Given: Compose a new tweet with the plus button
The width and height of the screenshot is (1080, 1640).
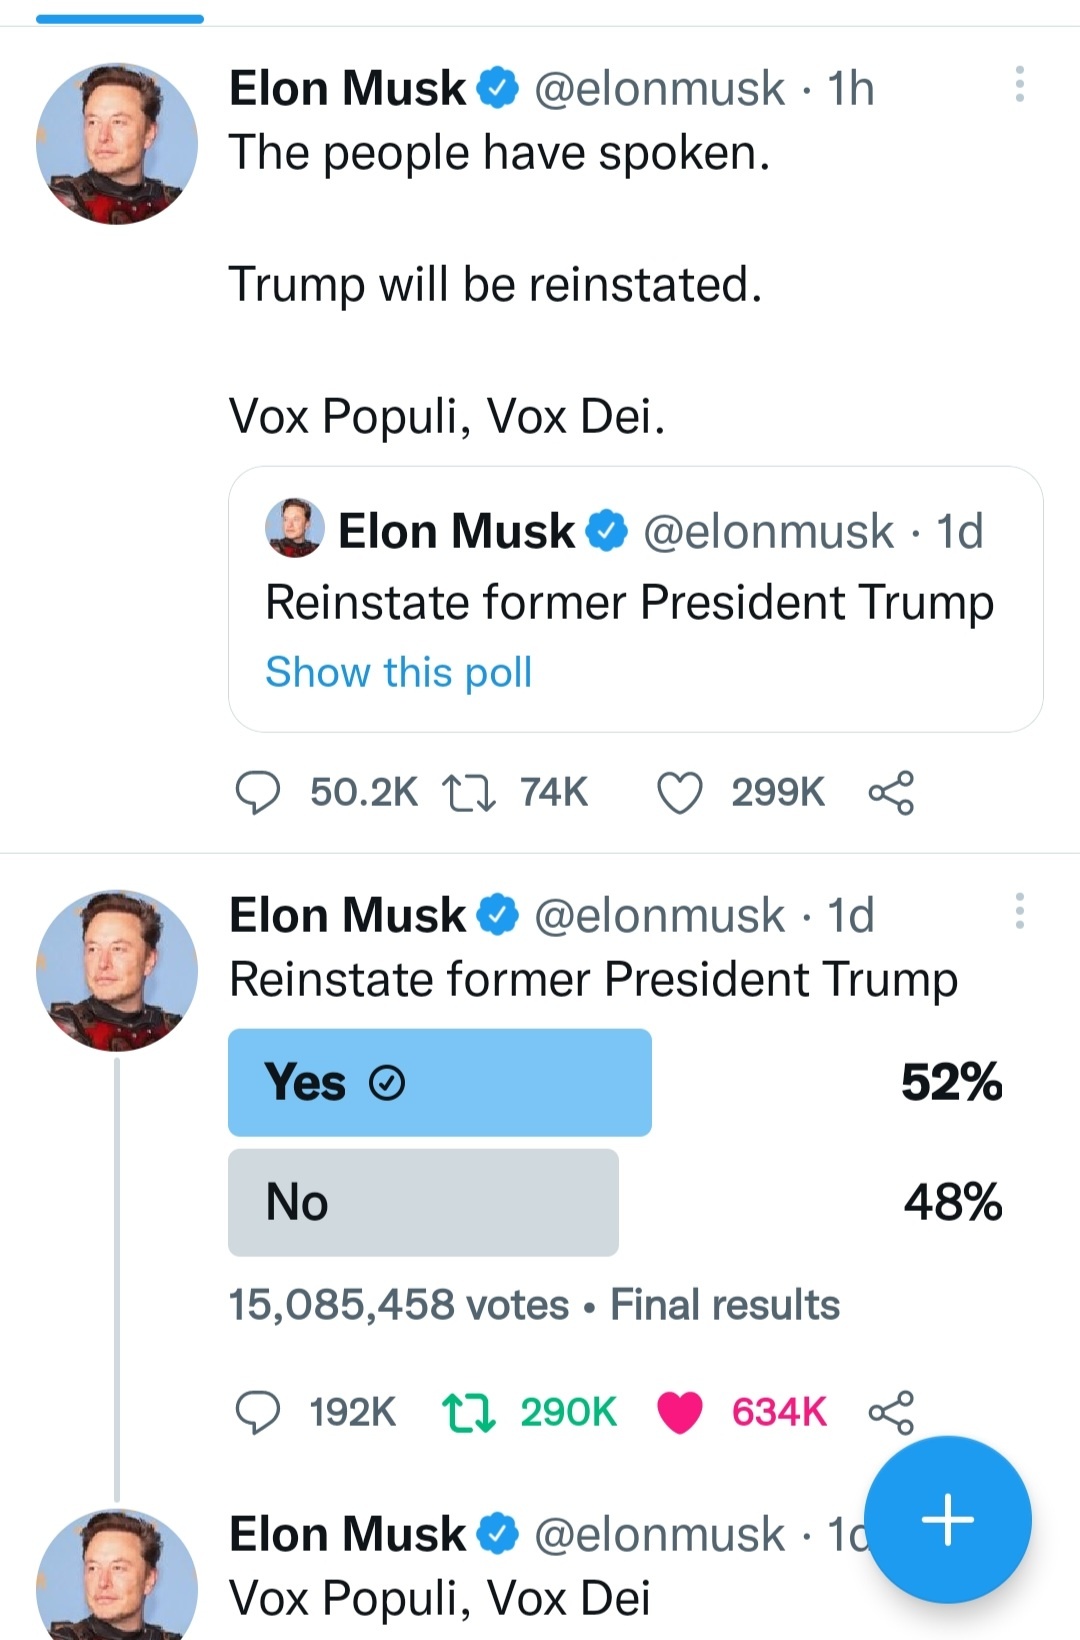Looking at the screenshot, I should [947, 1520].
